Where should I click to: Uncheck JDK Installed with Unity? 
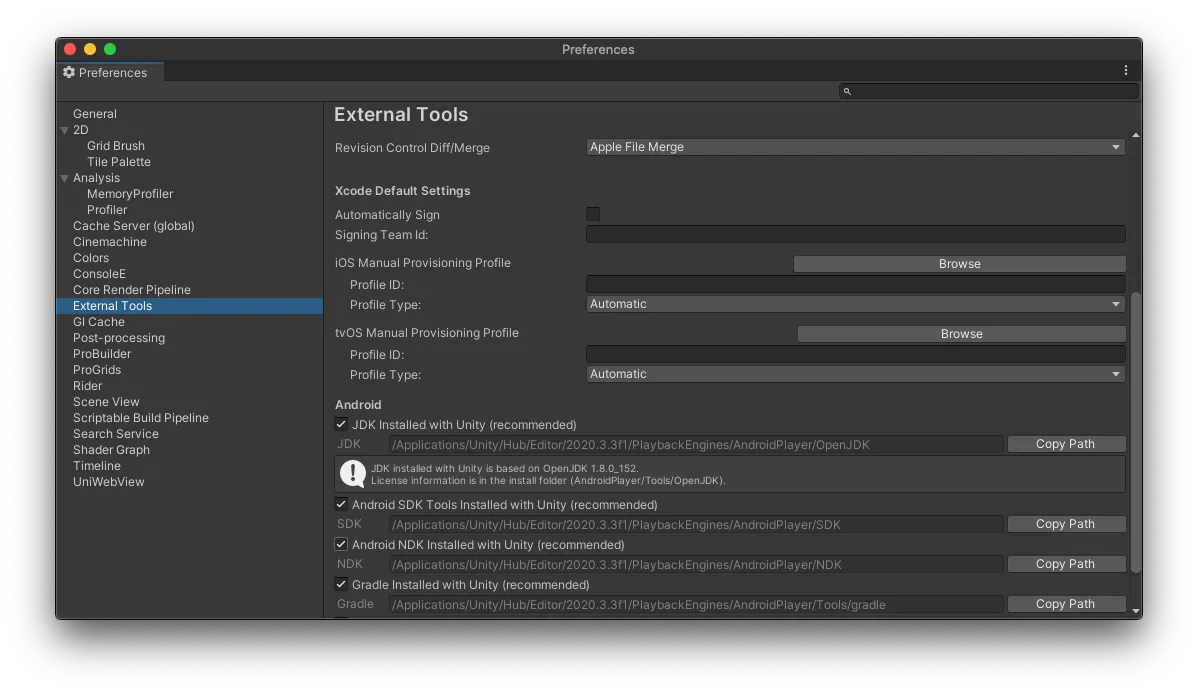click(x=341, y=424)
